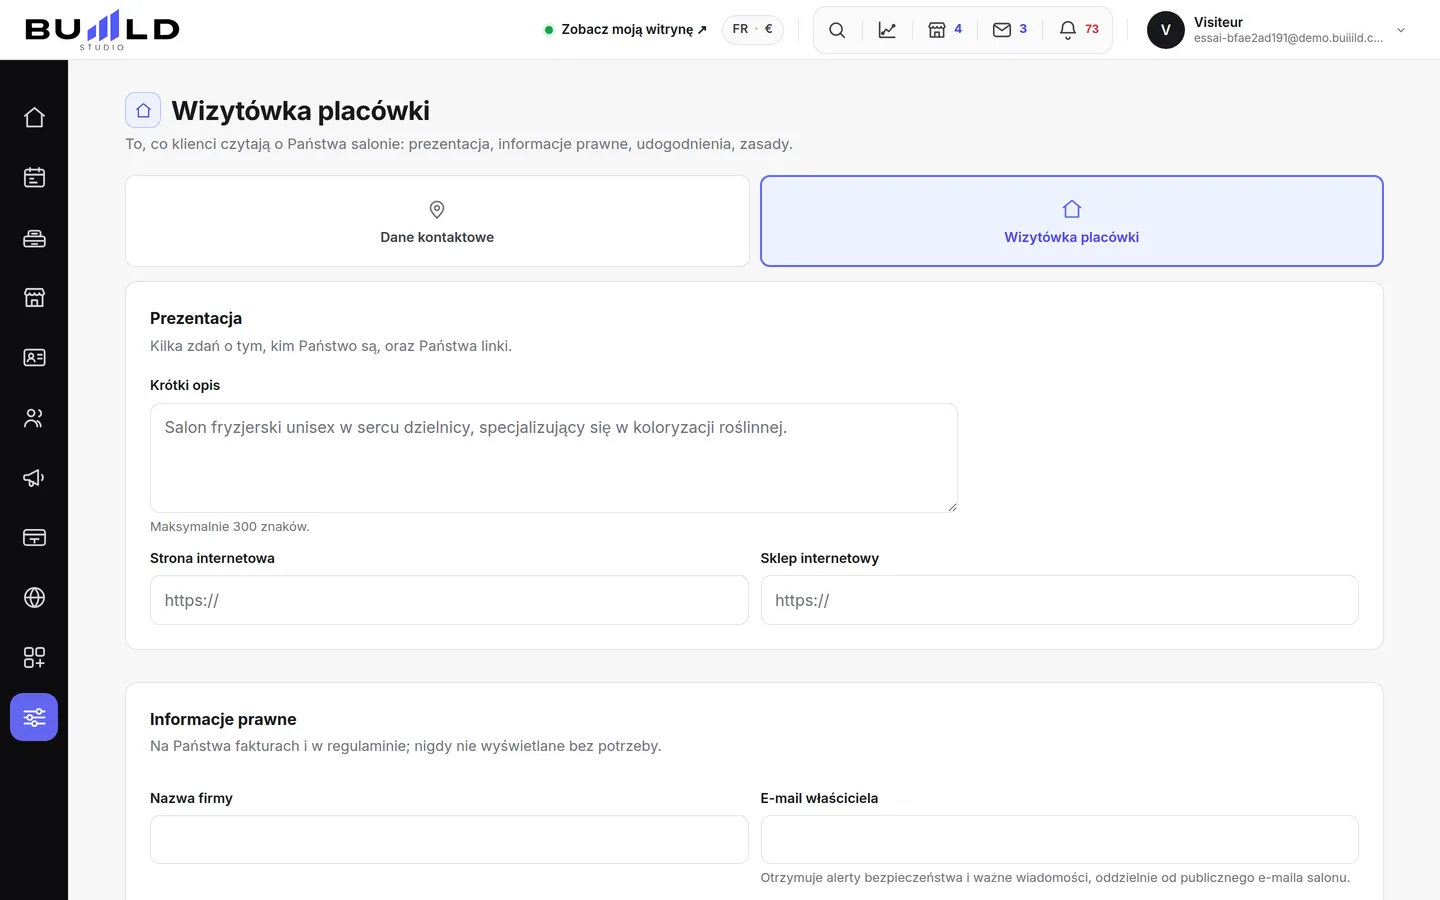Click the house icon beside the page title
1440x900 pixels.
tap(143, 110)
